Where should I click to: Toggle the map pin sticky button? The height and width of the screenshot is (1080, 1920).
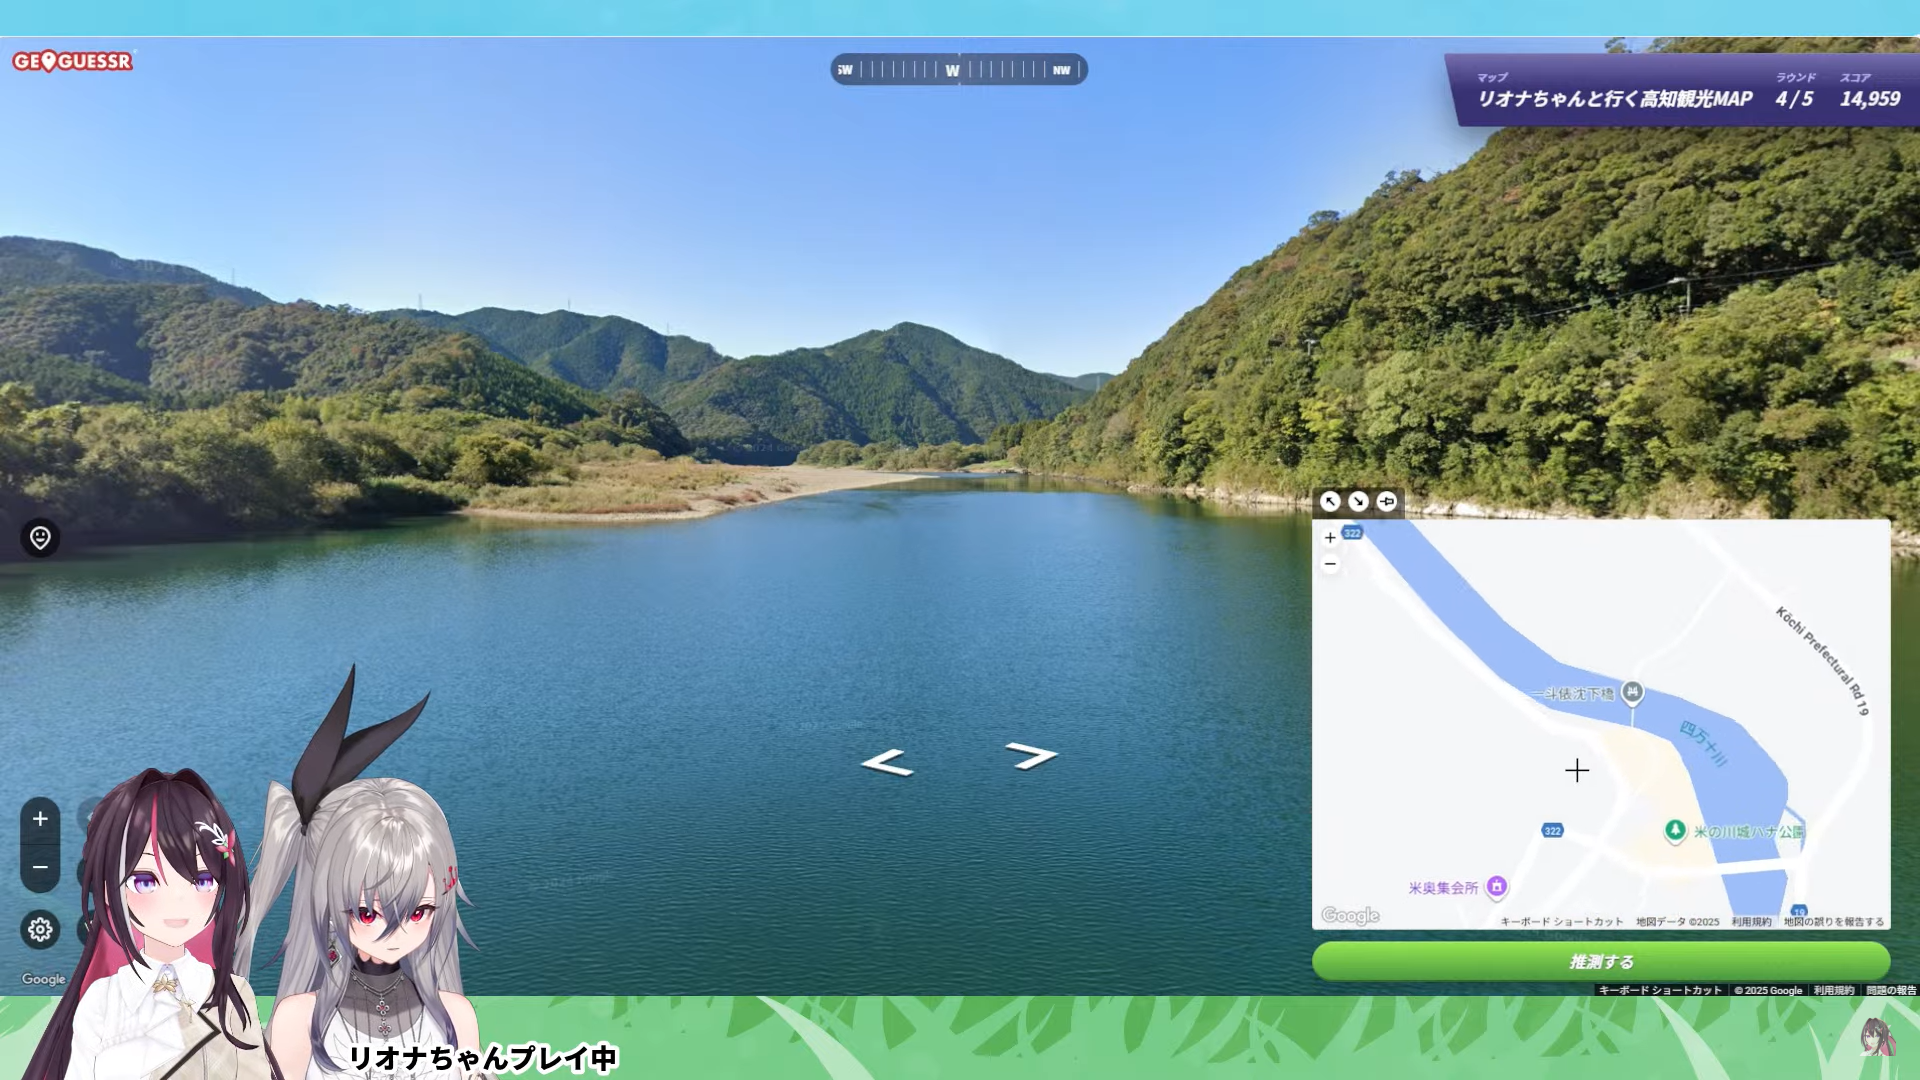tap(1387, 502)
